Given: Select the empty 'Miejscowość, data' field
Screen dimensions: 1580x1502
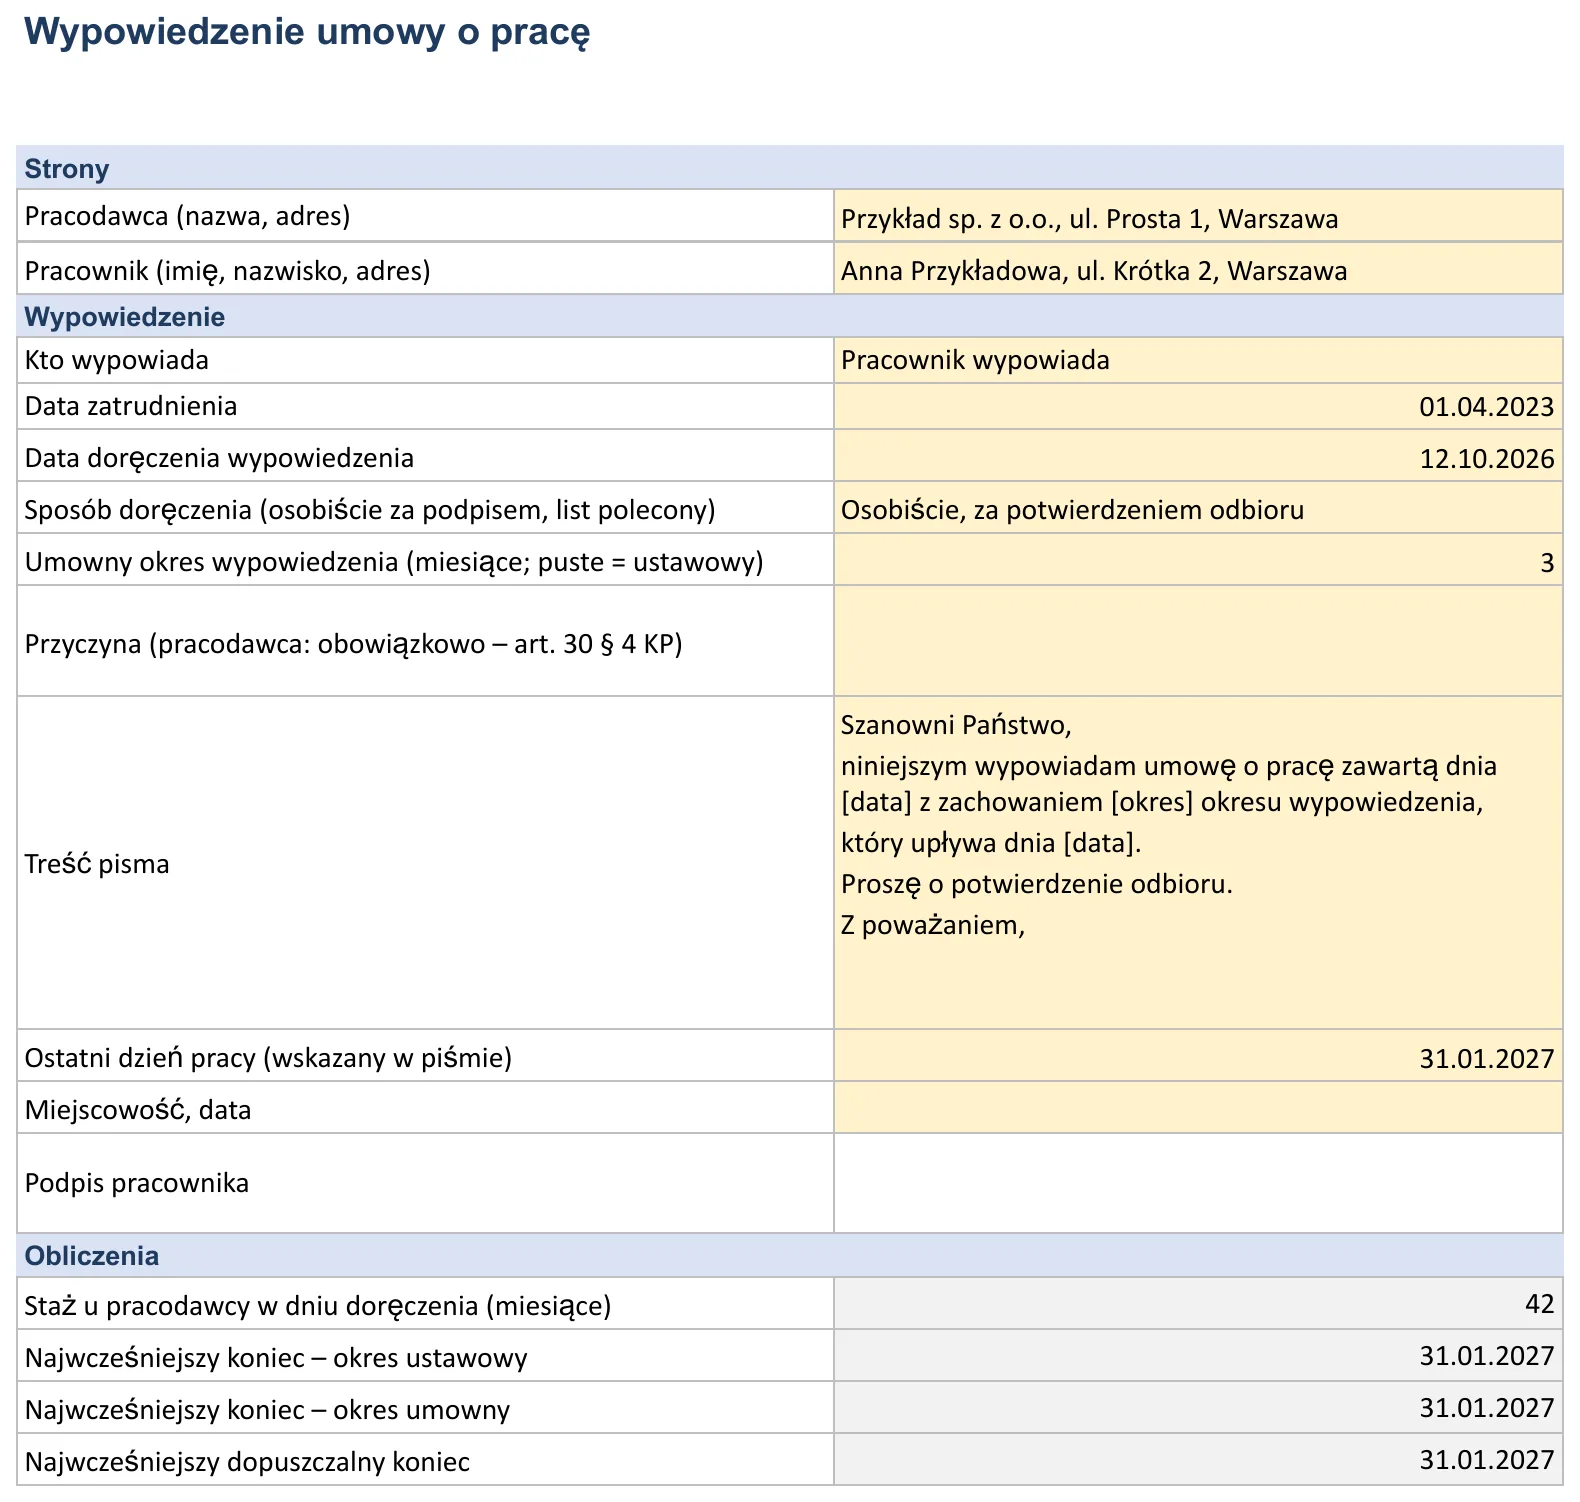Looking at the screenshot, I should pyautogui.click(x=1198, y=1109).
